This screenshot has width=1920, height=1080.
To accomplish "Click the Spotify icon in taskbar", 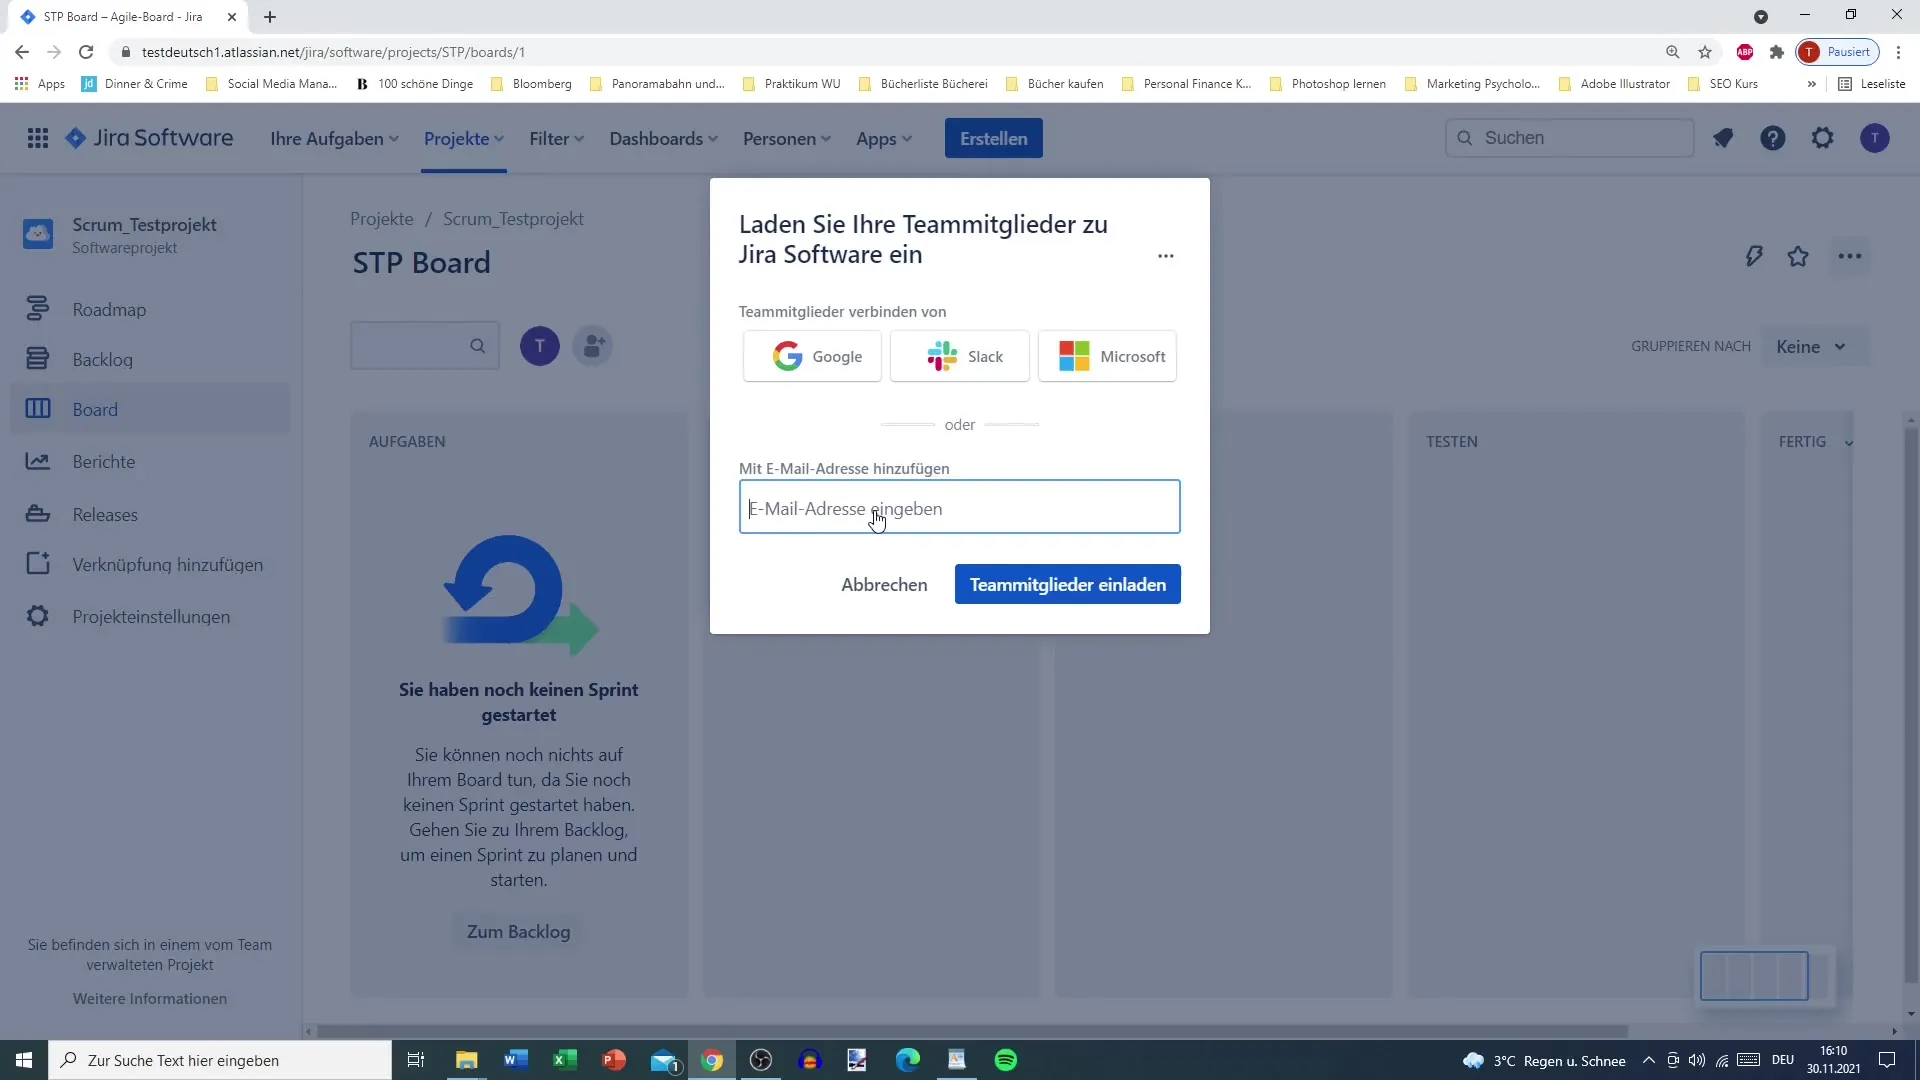I will point(1007,1060).
